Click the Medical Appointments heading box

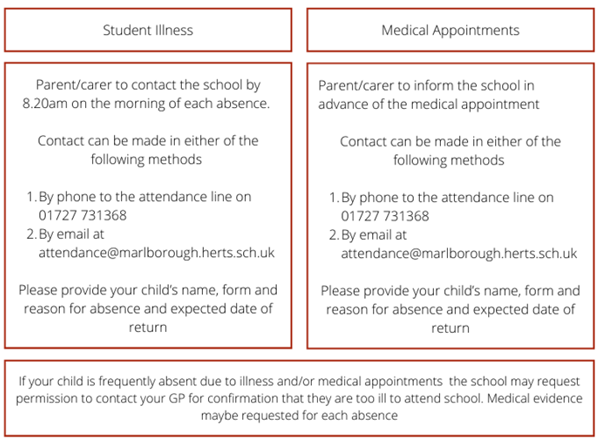pos(450,30)
